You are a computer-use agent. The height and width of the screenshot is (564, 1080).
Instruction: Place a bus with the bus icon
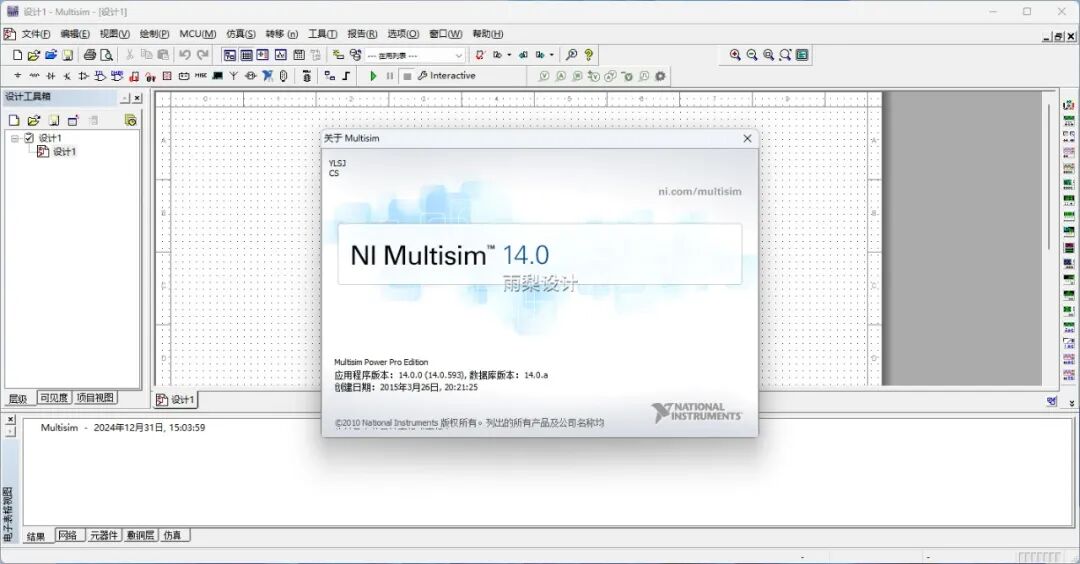[346, 76]
